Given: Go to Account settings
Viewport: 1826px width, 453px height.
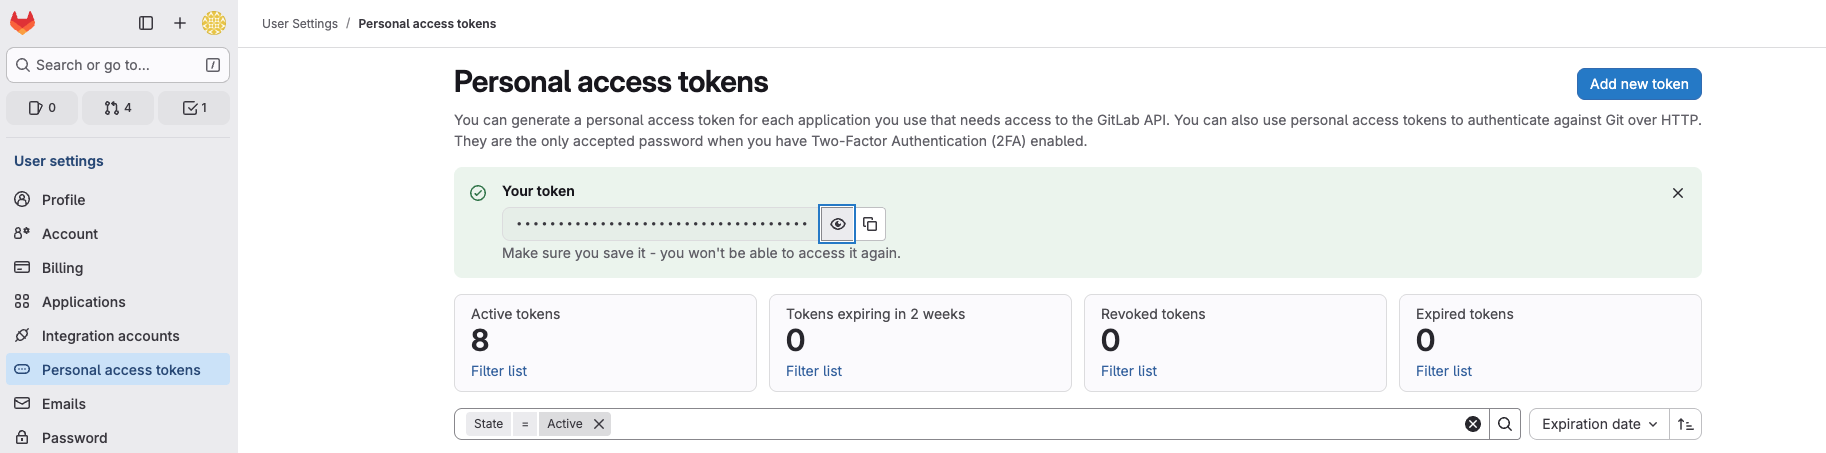Looking at the screenshot, I should 118,234.
